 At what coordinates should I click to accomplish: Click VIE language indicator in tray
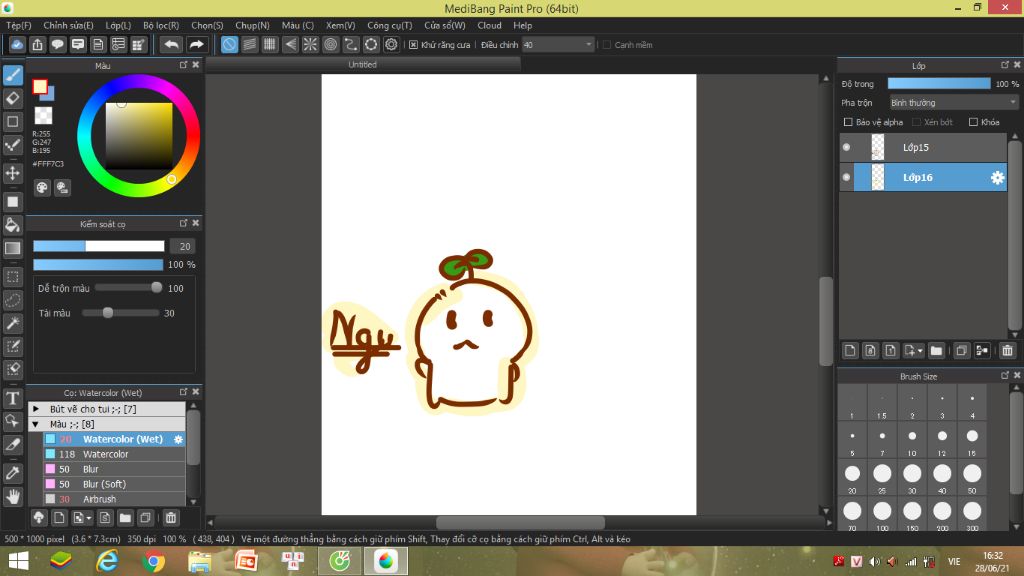click(954, 561)
